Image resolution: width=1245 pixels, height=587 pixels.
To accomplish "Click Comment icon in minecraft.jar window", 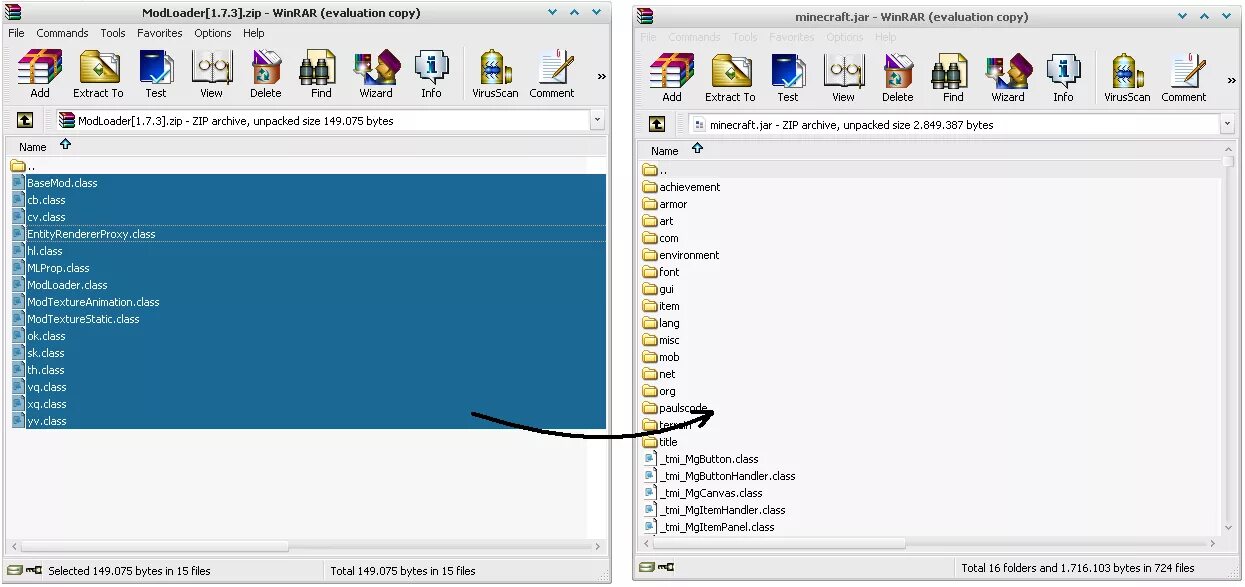I will (x=1184, y=78).
